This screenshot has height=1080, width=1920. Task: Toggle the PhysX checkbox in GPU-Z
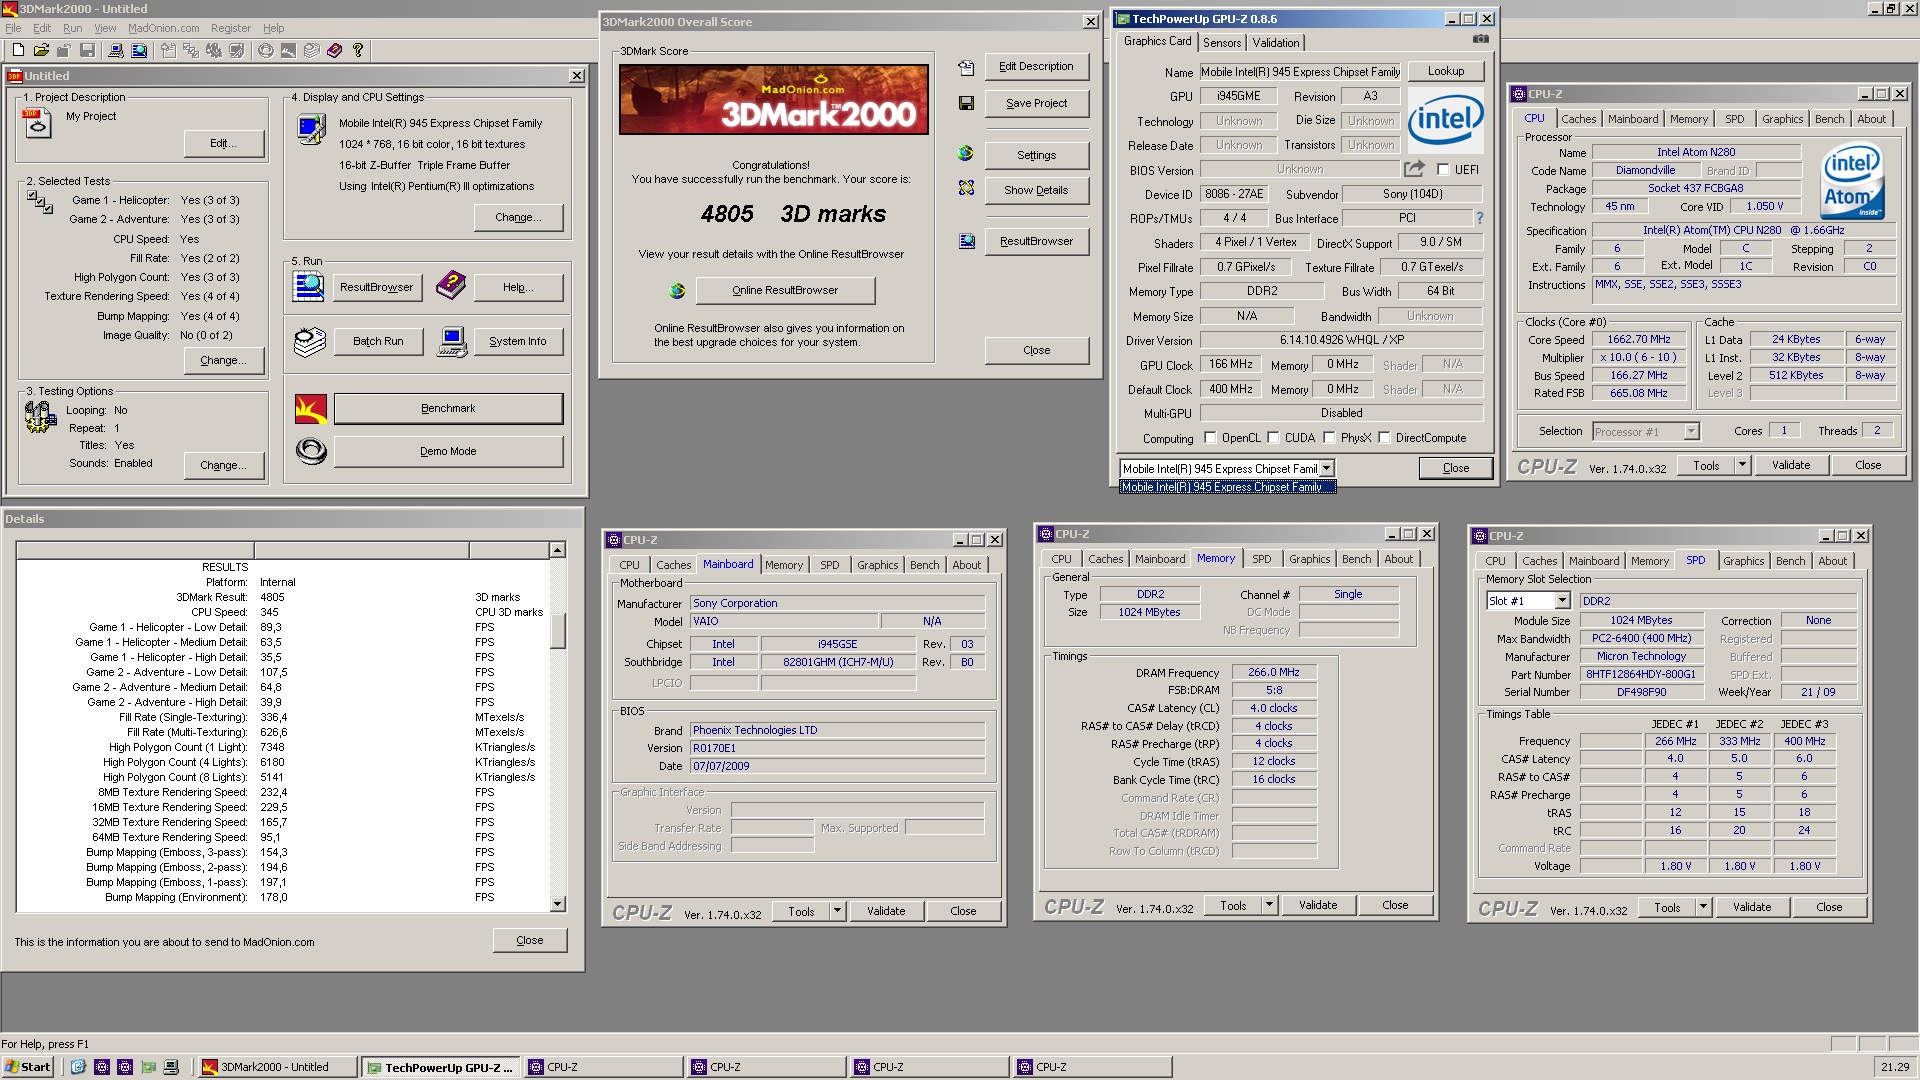click(x=1329, y=437)
